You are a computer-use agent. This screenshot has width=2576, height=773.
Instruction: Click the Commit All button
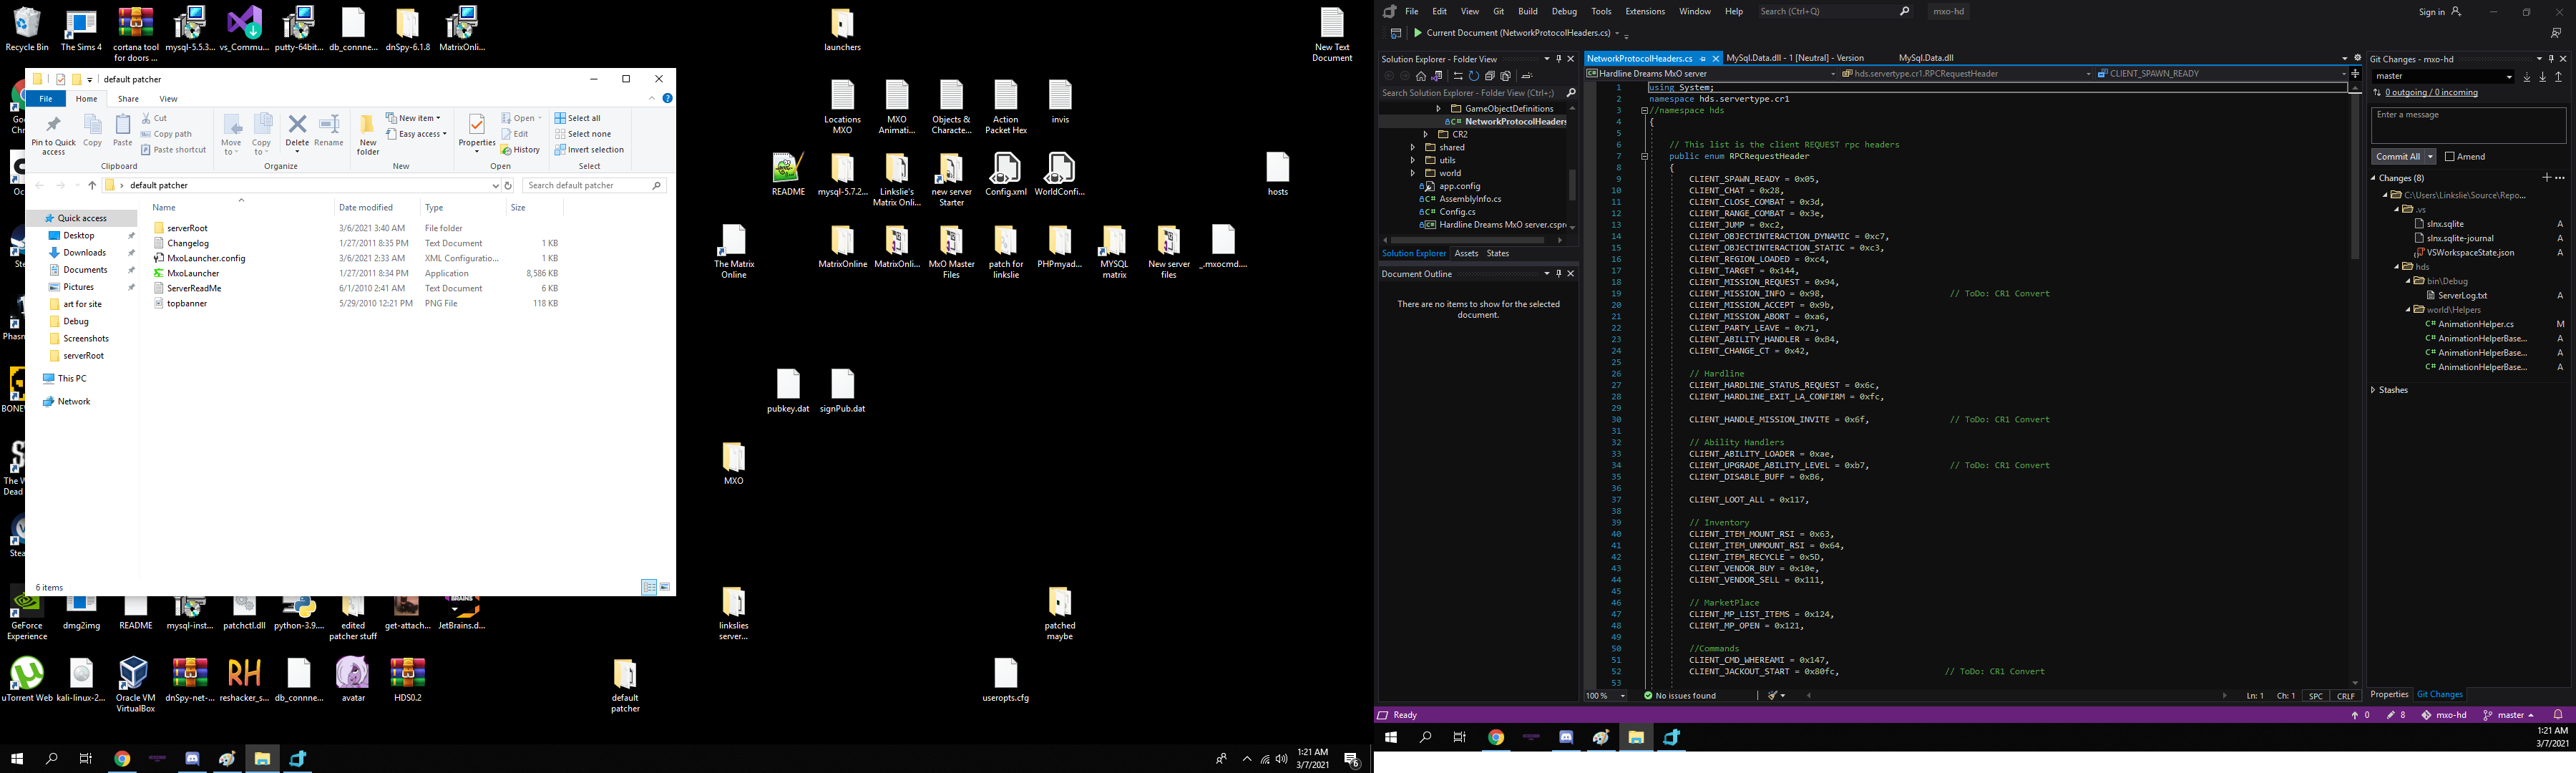click(2397, 157)
